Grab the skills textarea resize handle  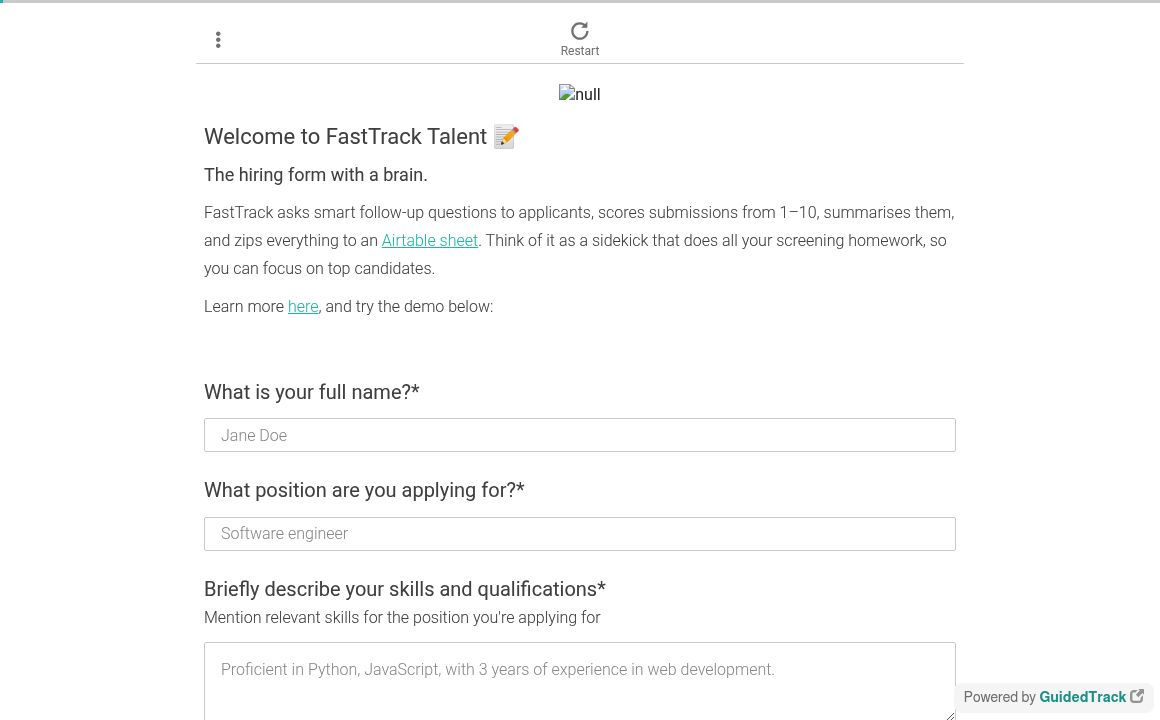(949, 713)
